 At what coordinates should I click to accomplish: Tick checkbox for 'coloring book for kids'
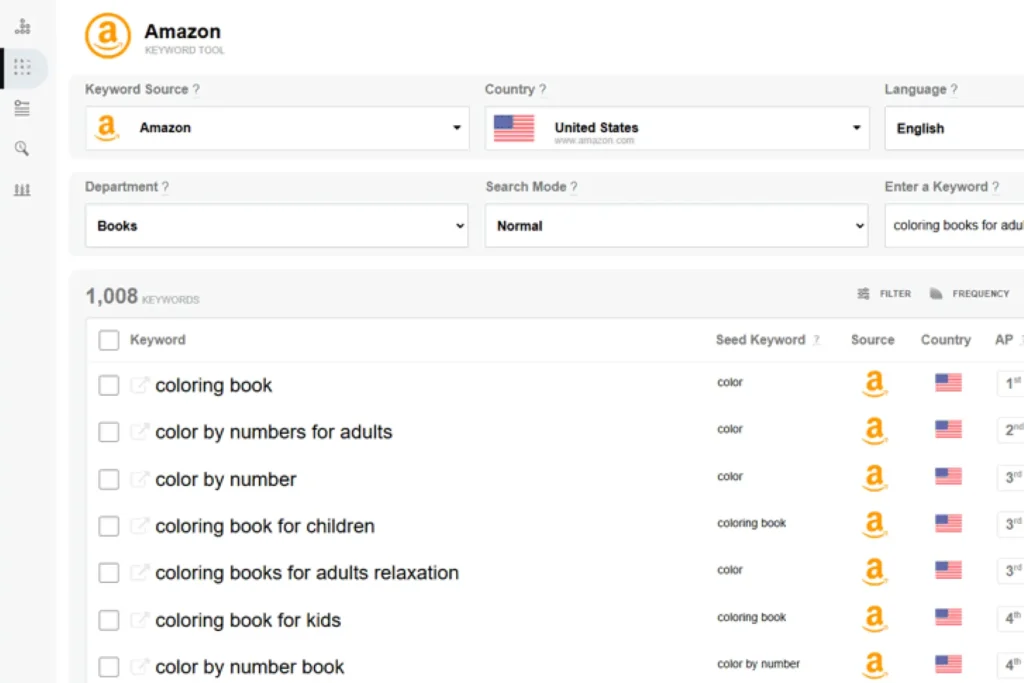tap(109, 620)
